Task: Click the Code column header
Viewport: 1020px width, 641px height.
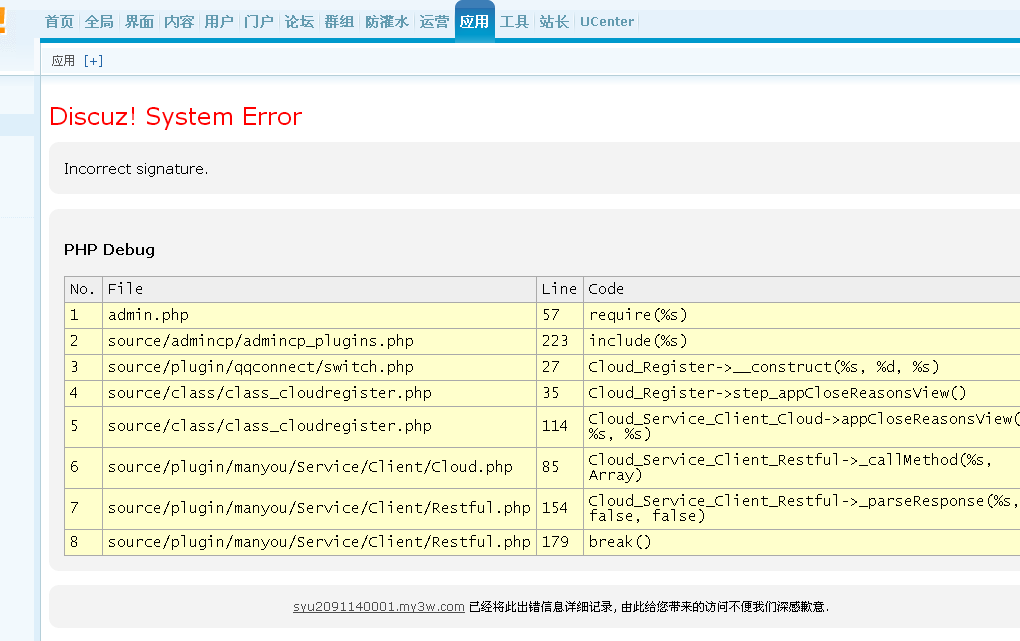Action: click(x=801, y=289)
